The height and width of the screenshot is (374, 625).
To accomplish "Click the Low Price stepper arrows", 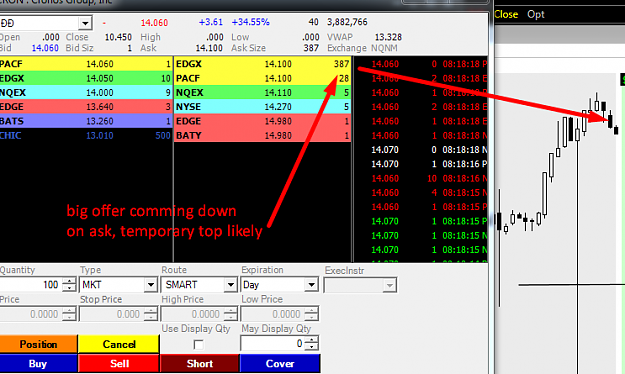I will point(311,314).
